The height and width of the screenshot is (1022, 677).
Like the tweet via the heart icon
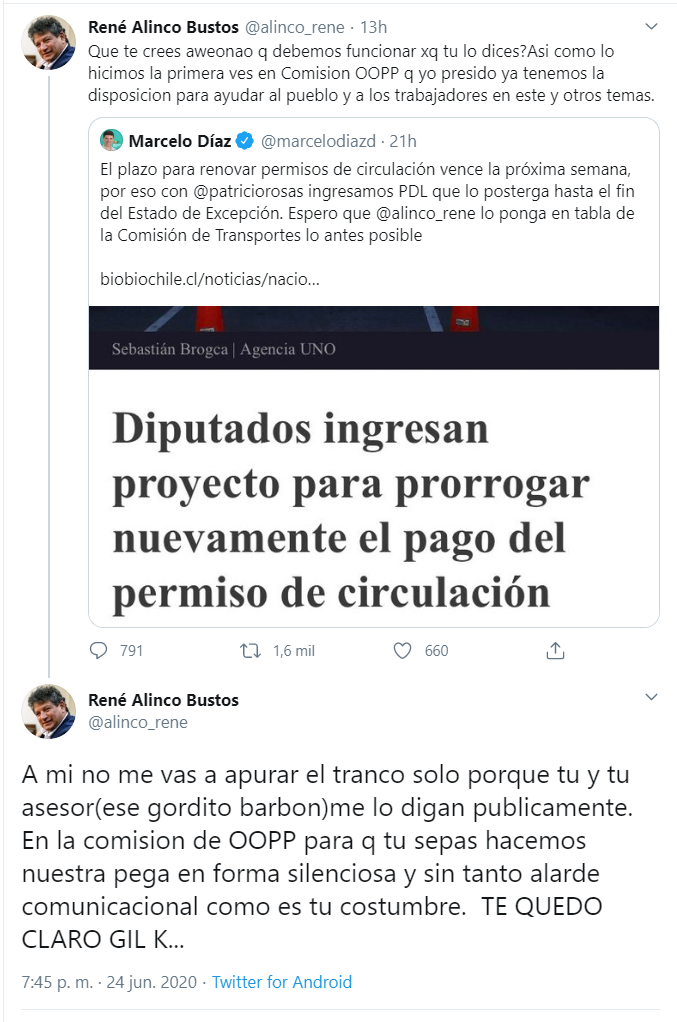403,650
